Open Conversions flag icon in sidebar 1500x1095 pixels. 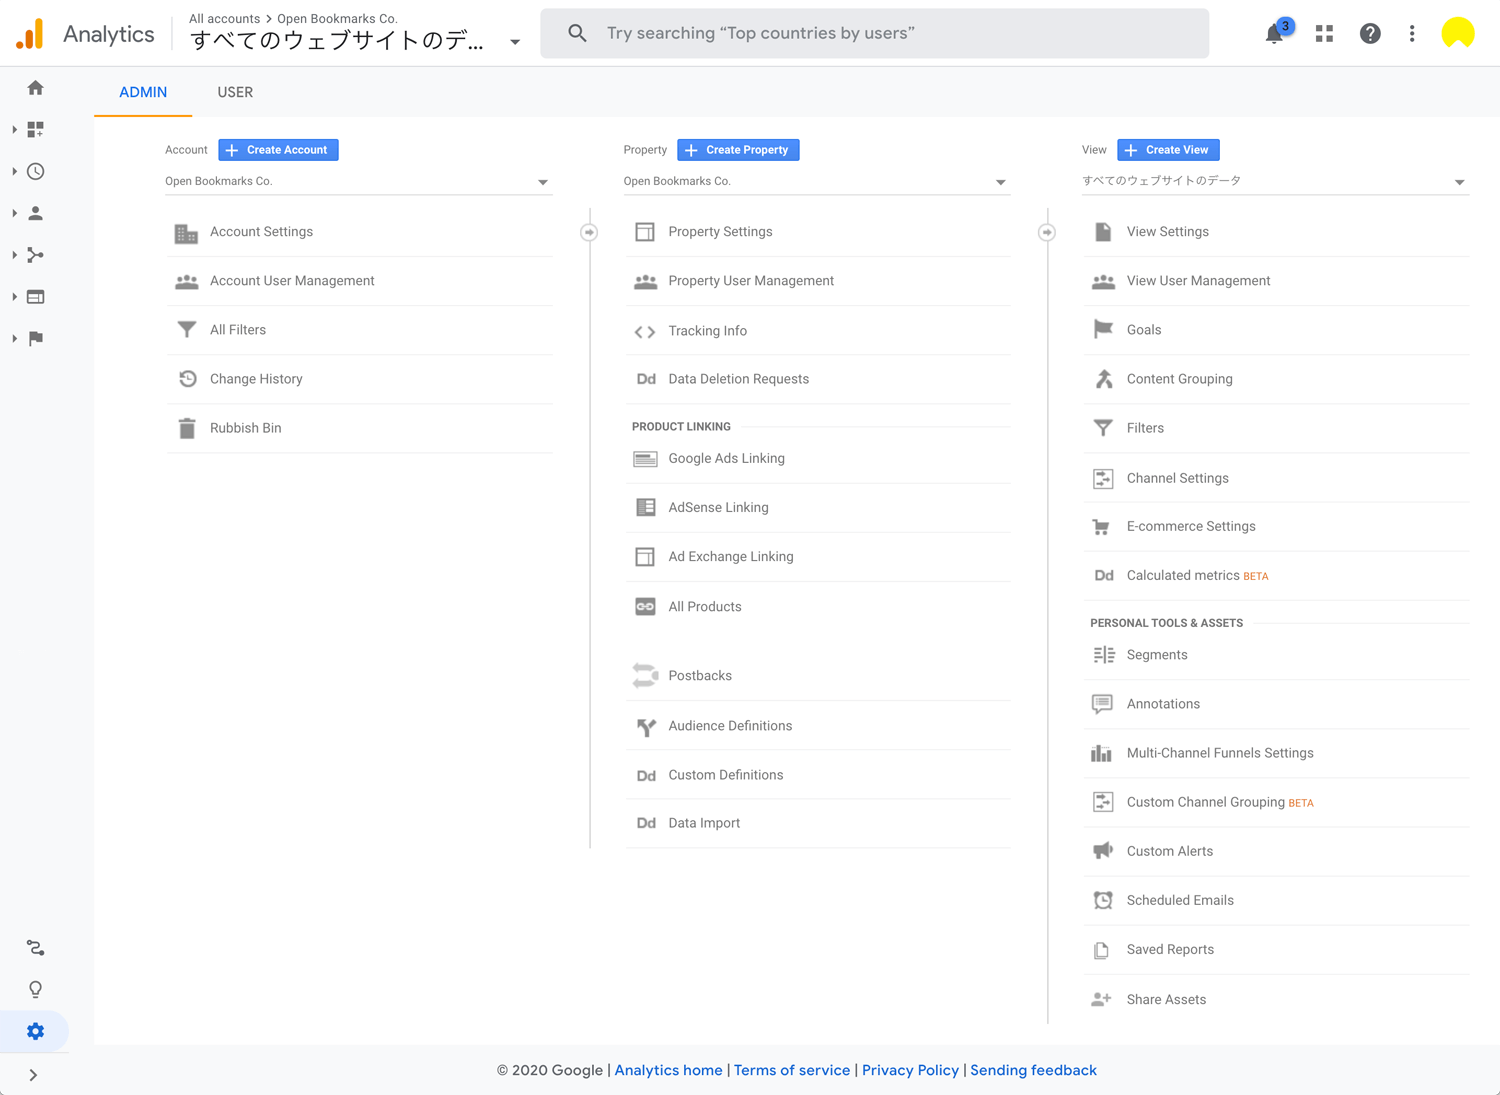point(36,339)
